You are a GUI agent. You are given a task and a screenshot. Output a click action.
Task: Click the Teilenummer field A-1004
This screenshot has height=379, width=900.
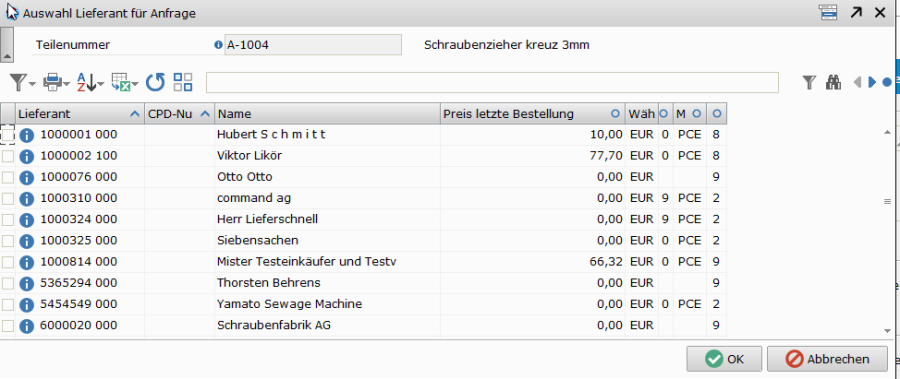pos(313,45)
